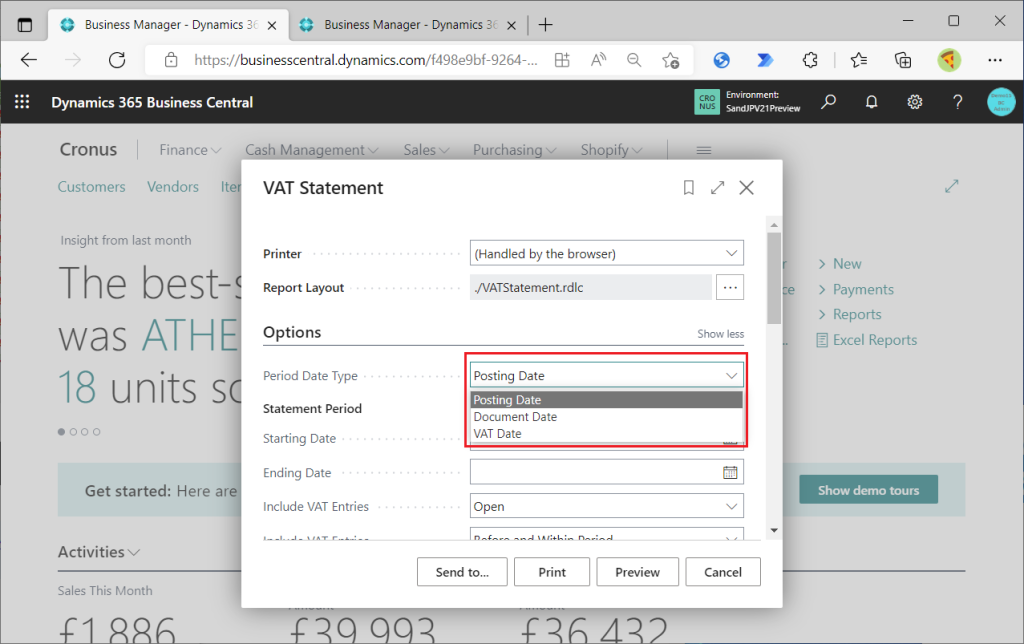Open Excel Reports link

(874, 340)
